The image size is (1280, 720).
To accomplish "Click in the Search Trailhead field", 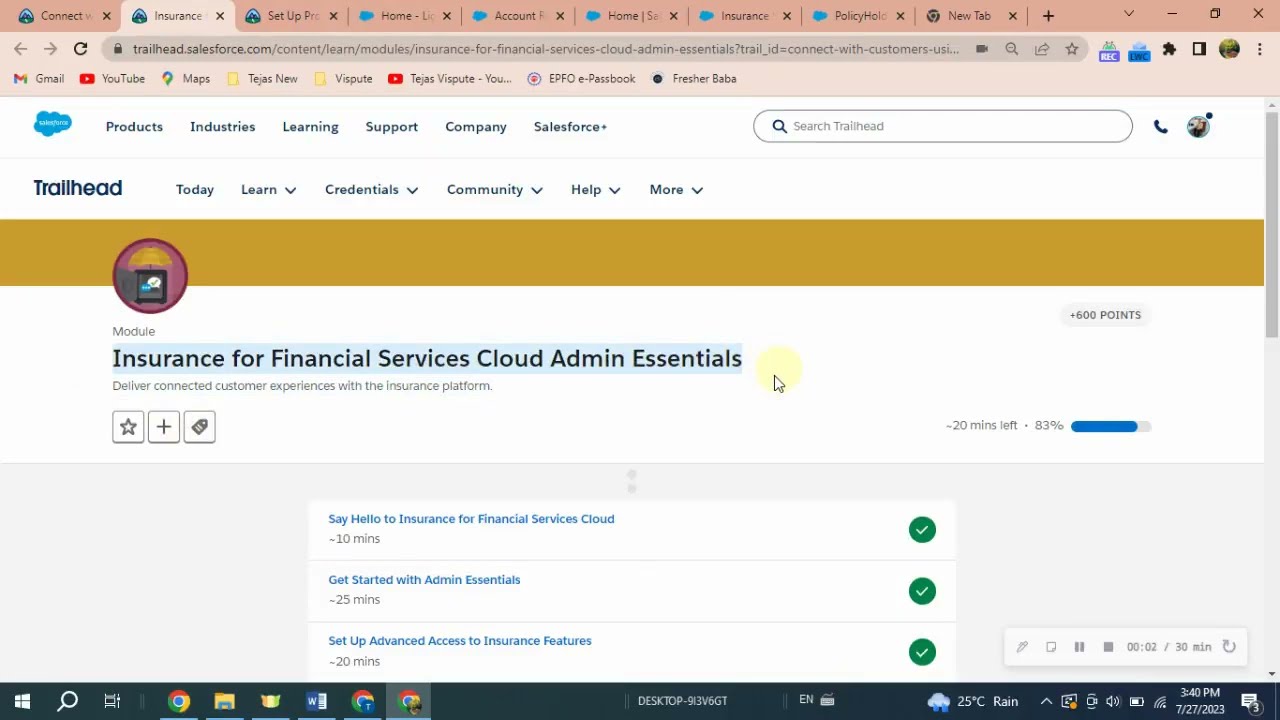I will coord(943,126).
